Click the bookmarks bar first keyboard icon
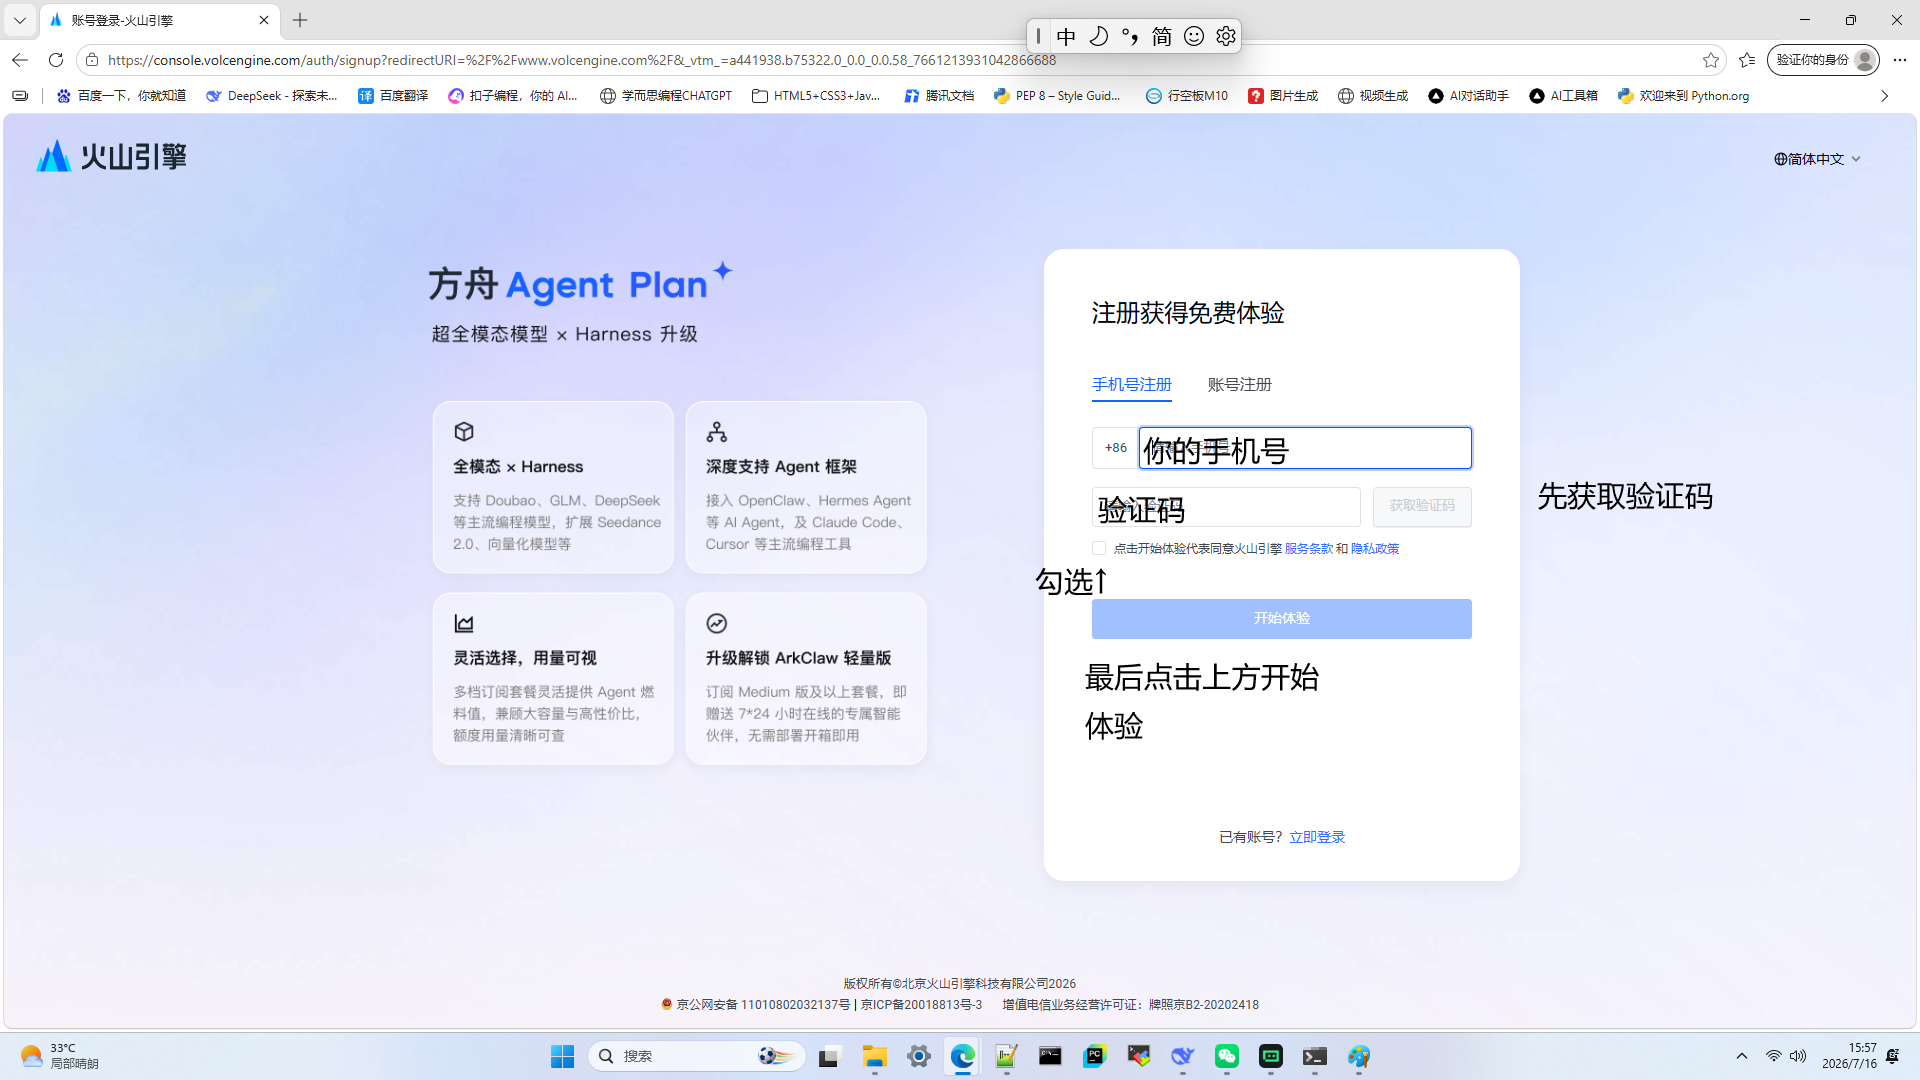 (x=20, y=96)
